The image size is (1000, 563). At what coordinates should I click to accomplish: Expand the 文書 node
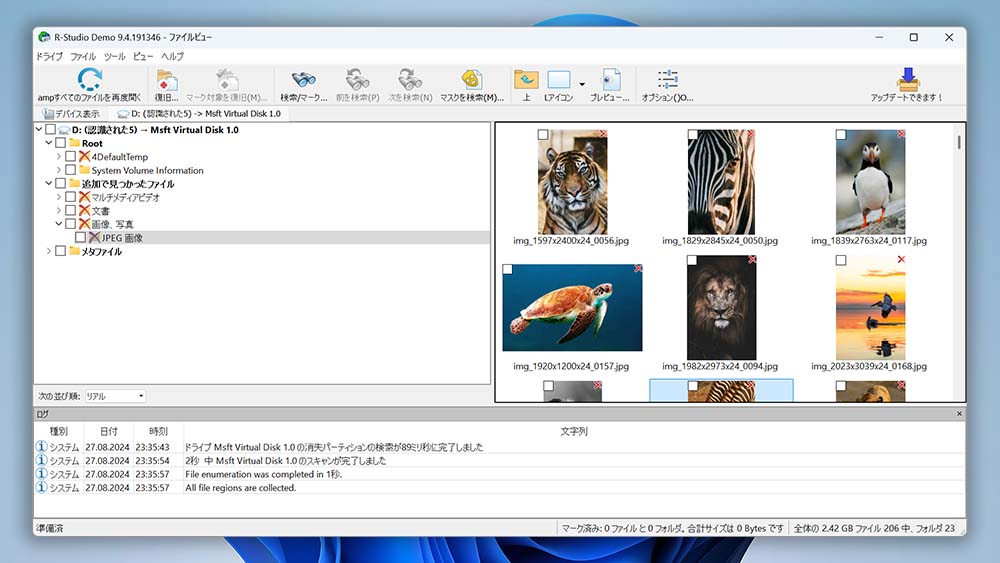(x=59, y=210)
